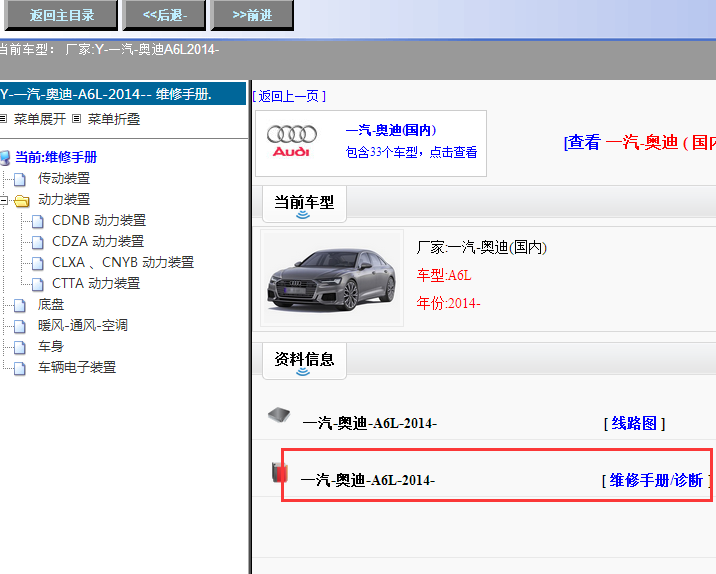Click the 返回上一页 link
Viewport: 716px width, 574px height.
(289, 96)
